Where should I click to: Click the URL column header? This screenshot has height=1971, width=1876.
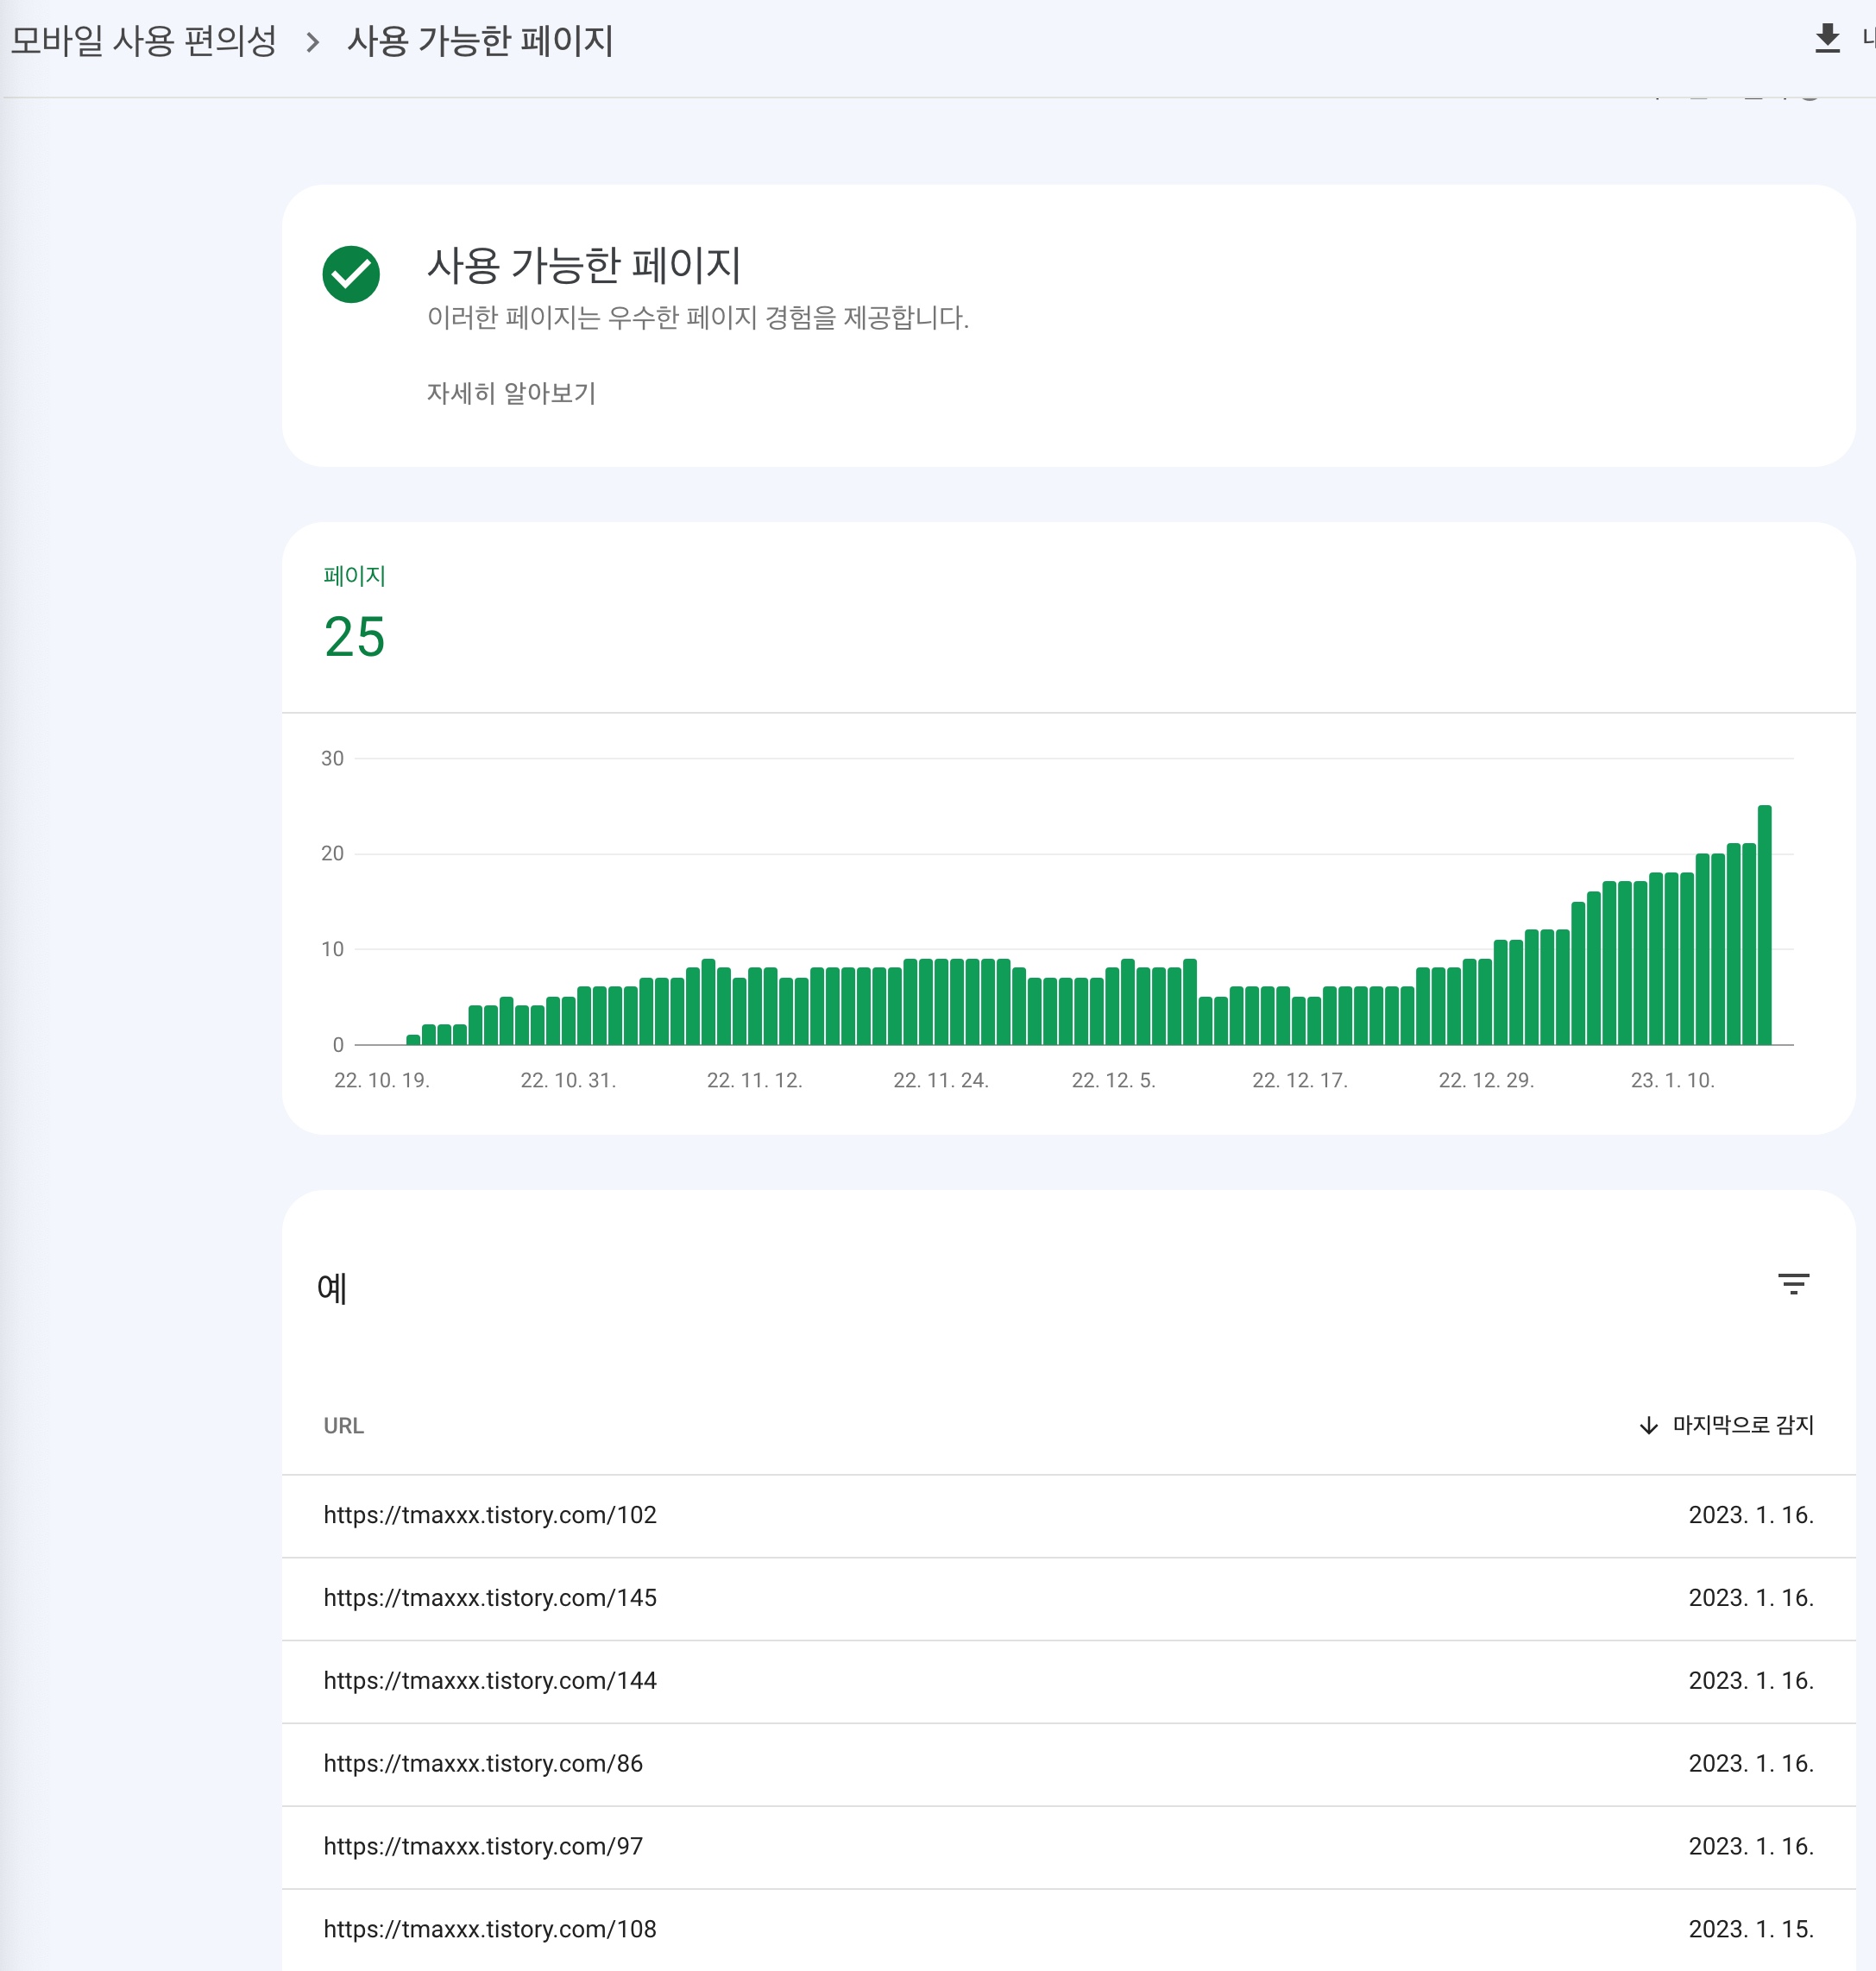click(343, 1425)
